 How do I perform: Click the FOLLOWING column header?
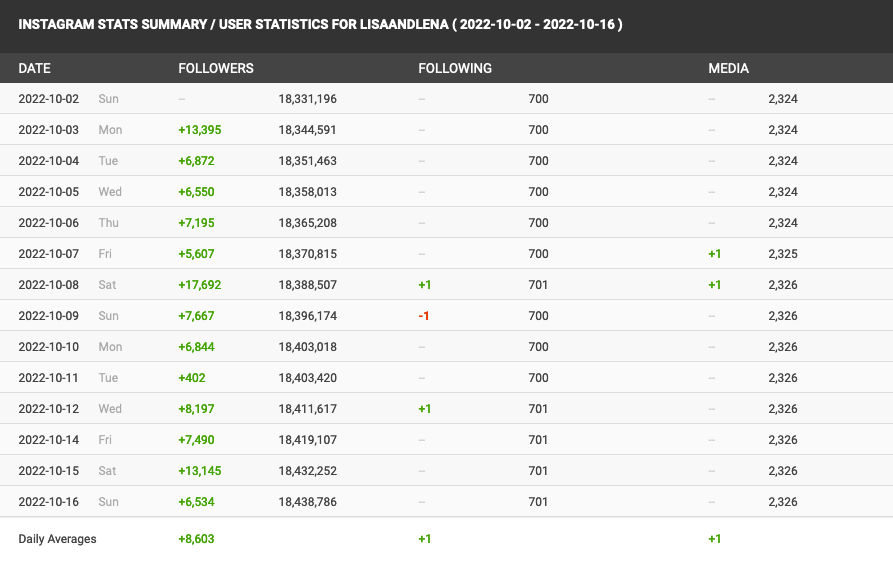pos(455,68)
